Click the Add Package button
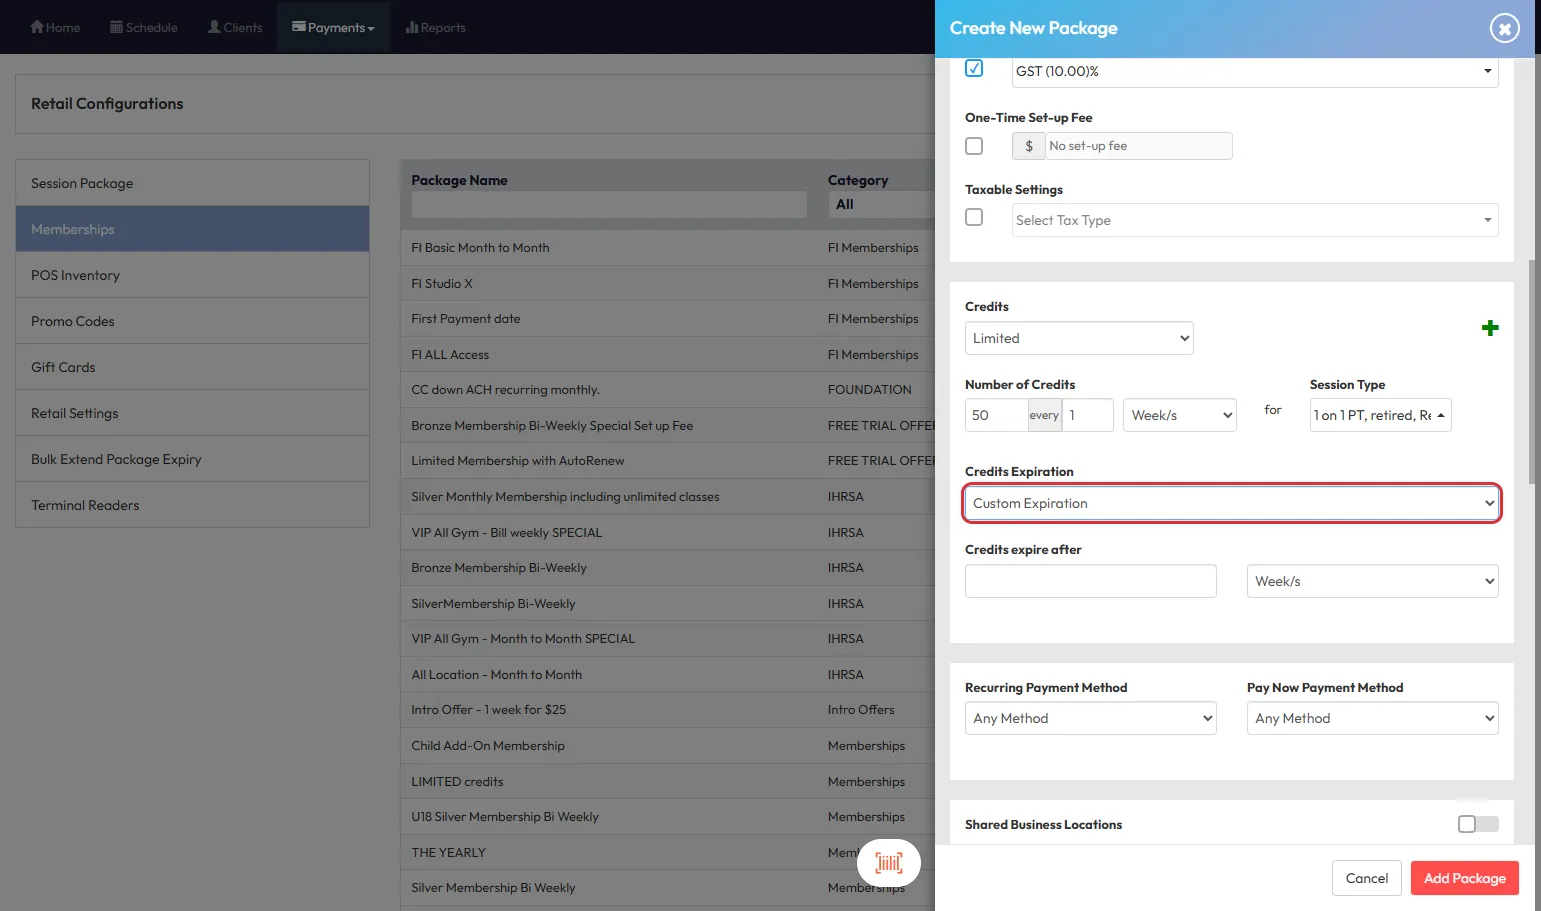The width and height of the screenshot is (1541, 911). click(1464, 878)
